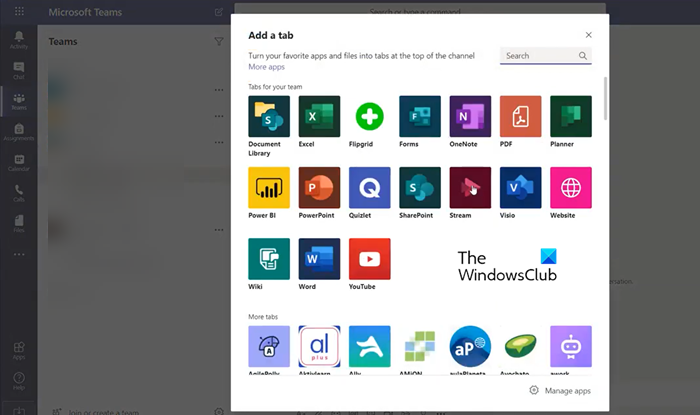Choose the Avochato avocado tile

click(521, 346)
